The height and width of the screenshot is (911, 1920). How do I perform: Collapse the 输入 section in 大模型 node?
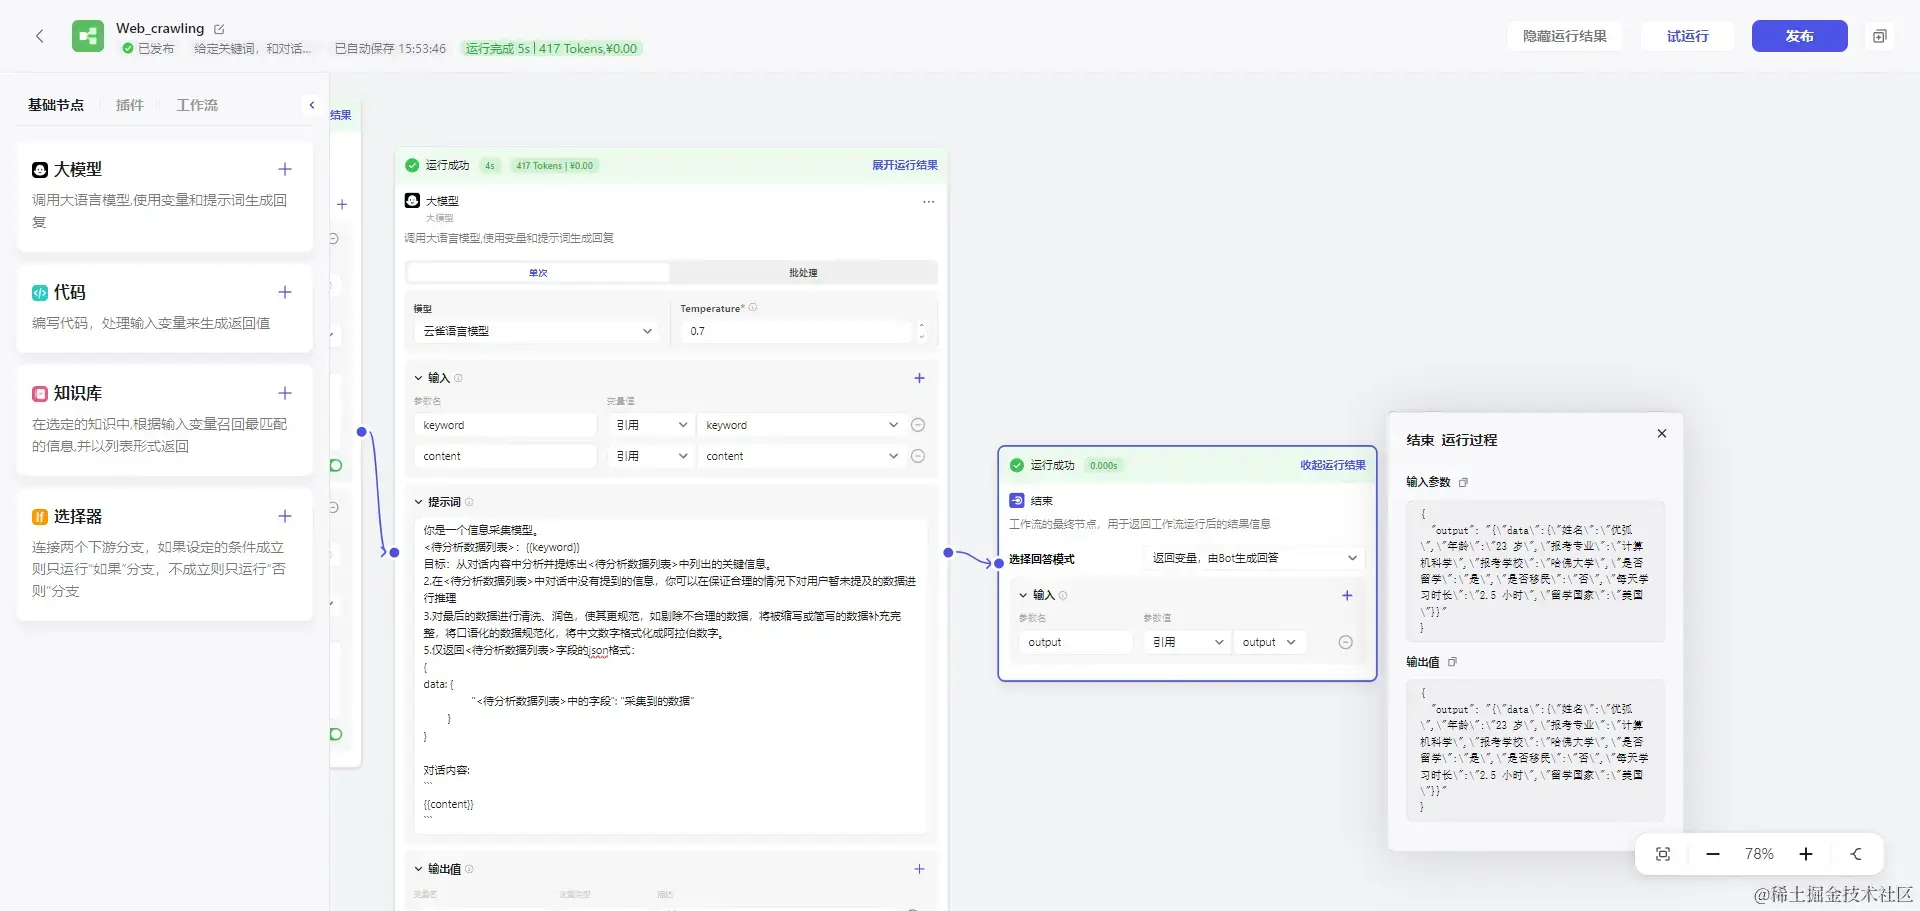pyautogui.click(x=419, y=378)
